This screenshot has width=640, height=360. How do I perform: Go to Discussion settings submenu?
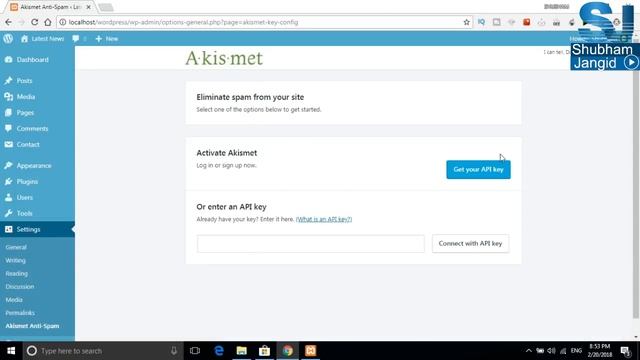[x=20, y=287]
